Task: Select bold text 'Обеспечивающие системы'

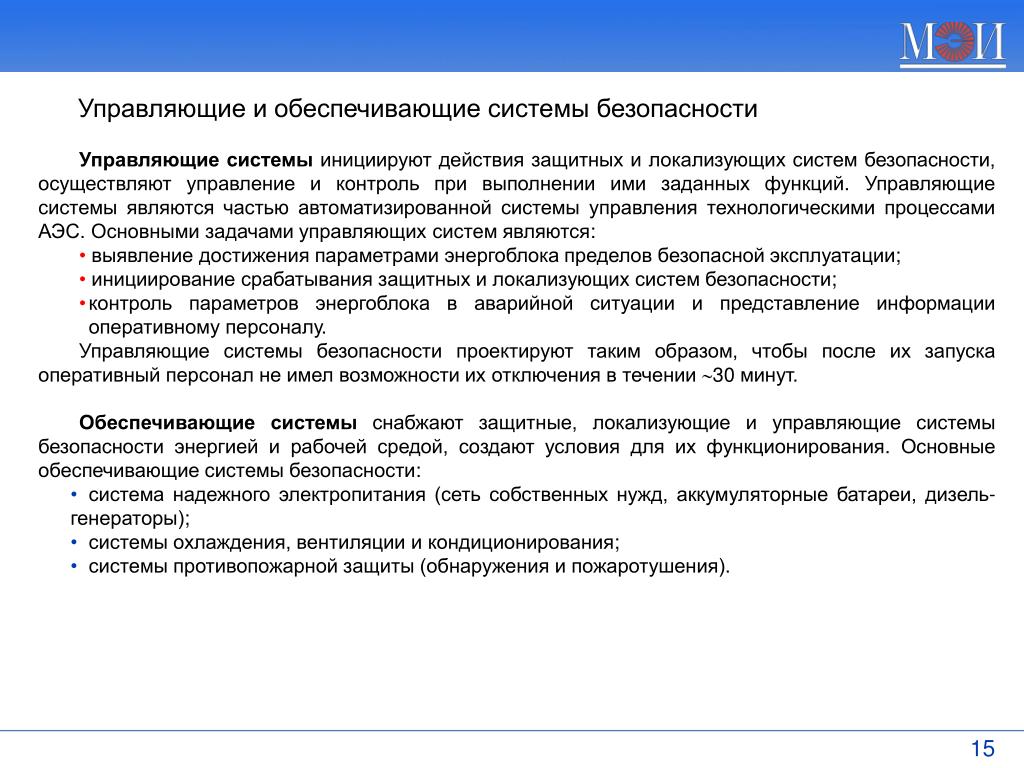Action: (x=218, y=423)
